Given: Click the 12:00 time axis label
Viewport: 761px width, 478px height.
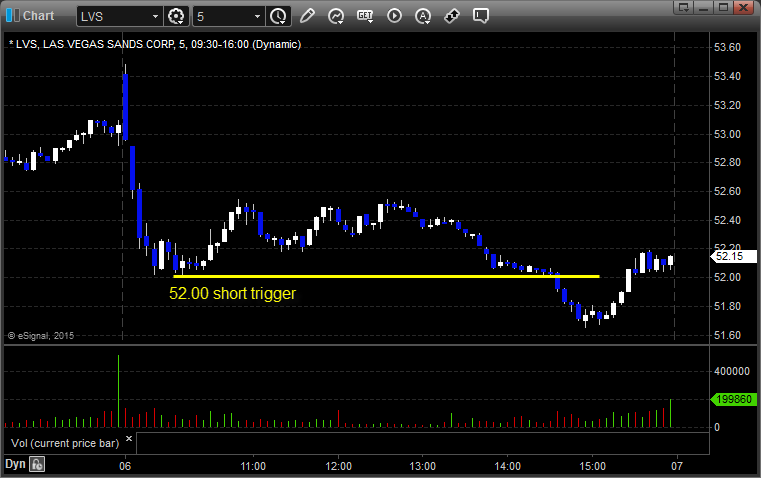Looking at the screenshot, I should point(338,466).
